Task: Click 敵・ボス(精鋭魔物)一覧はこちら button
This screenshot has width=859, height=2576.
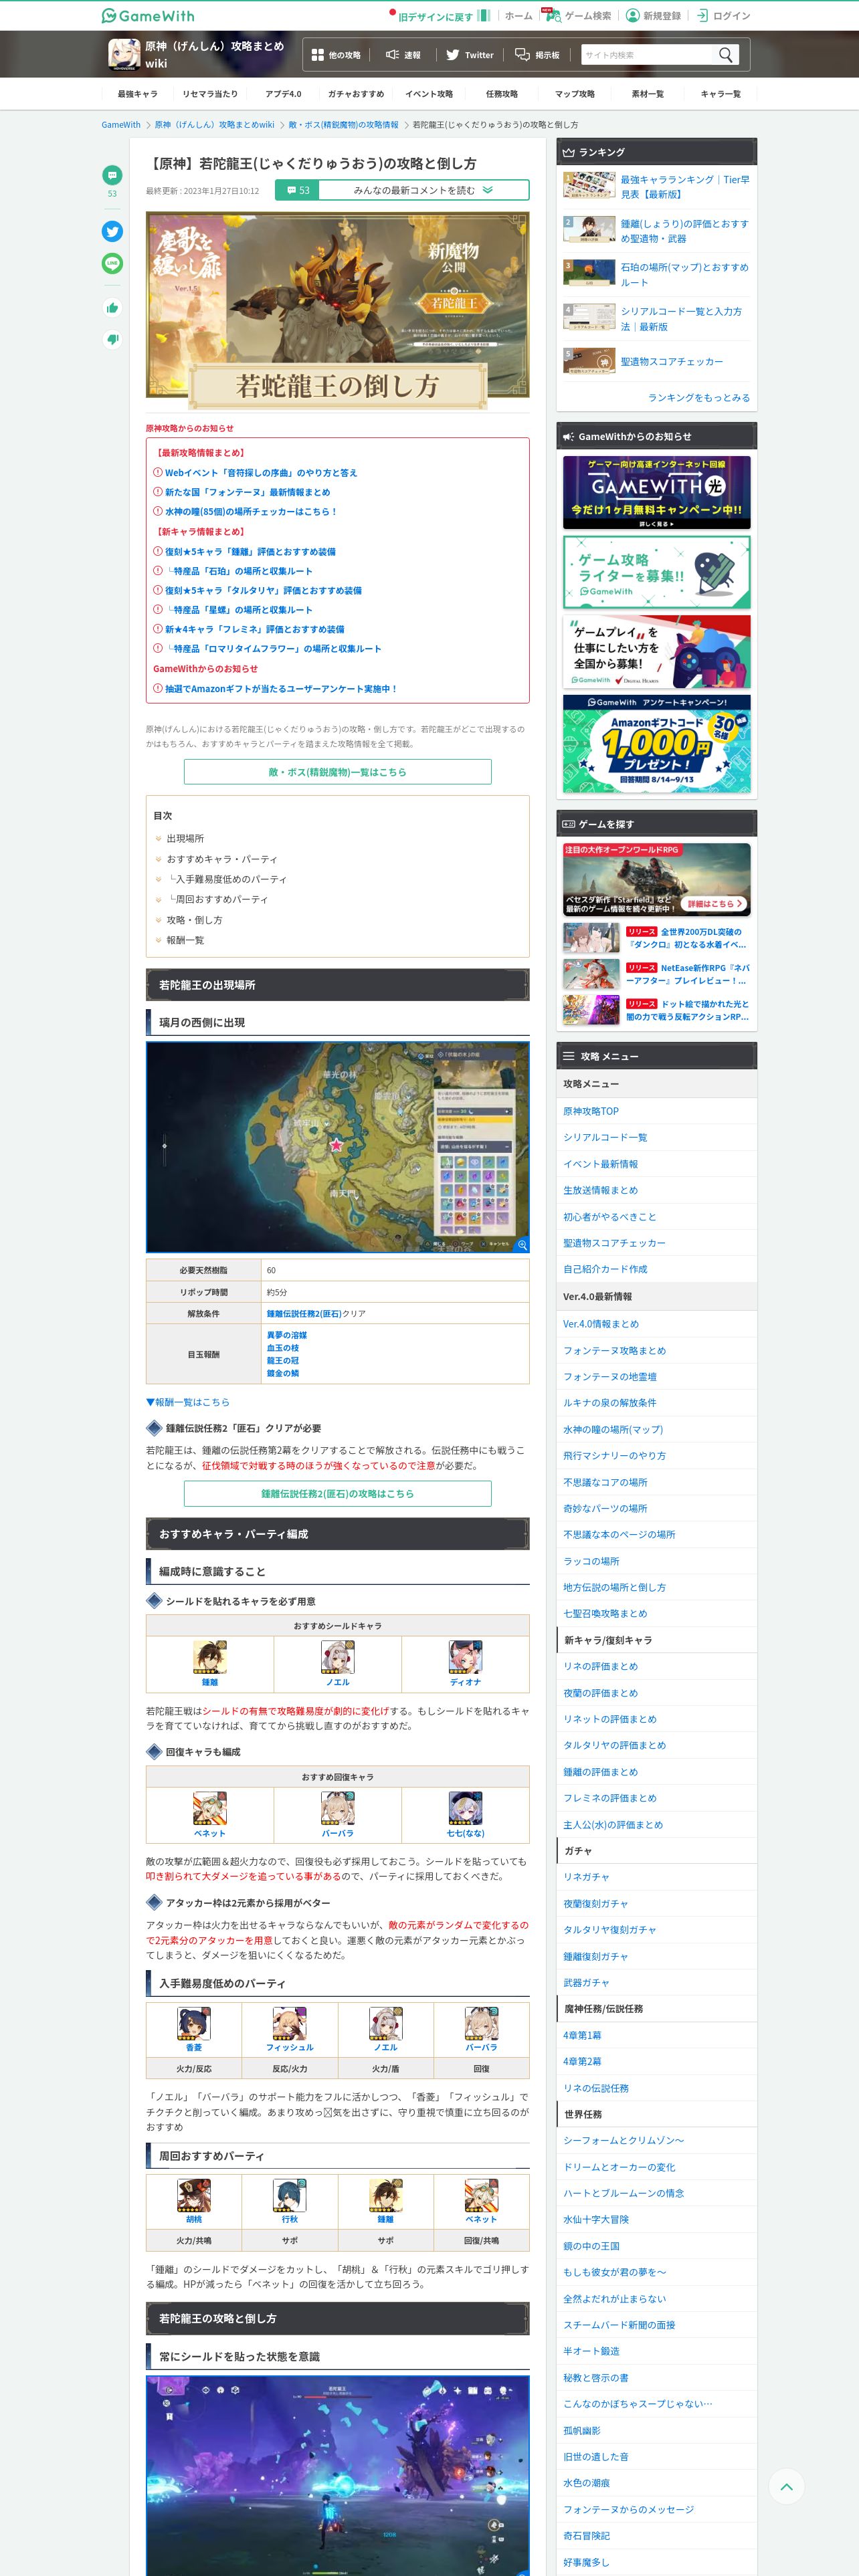Action: point(338,772)
